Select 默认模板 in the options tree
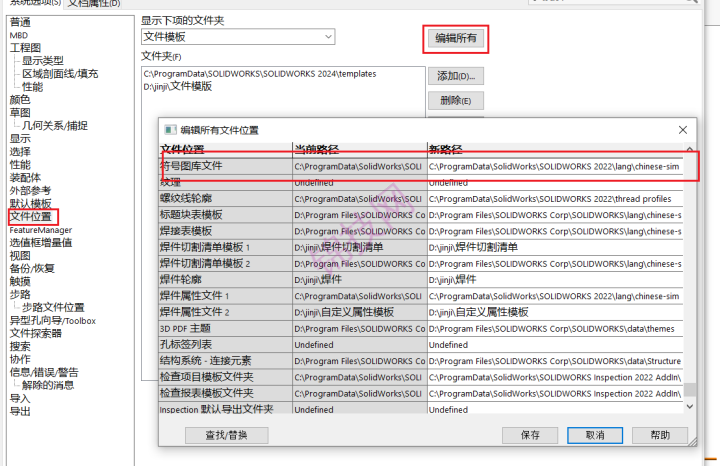Image resolution: width=720 pixels, height=466 pixels. coord(30,203)
